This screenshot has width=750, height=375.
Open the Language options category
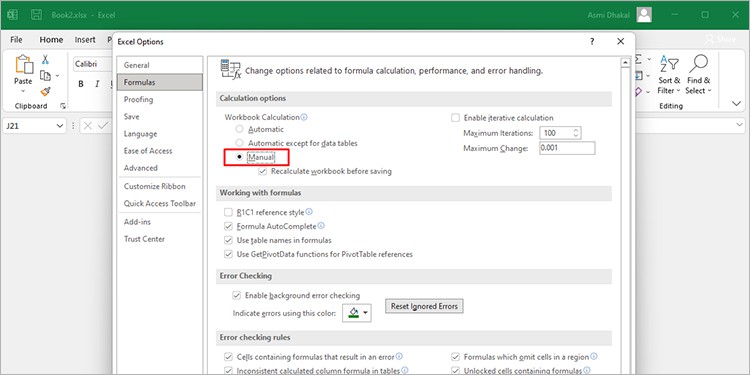[160, 134]
